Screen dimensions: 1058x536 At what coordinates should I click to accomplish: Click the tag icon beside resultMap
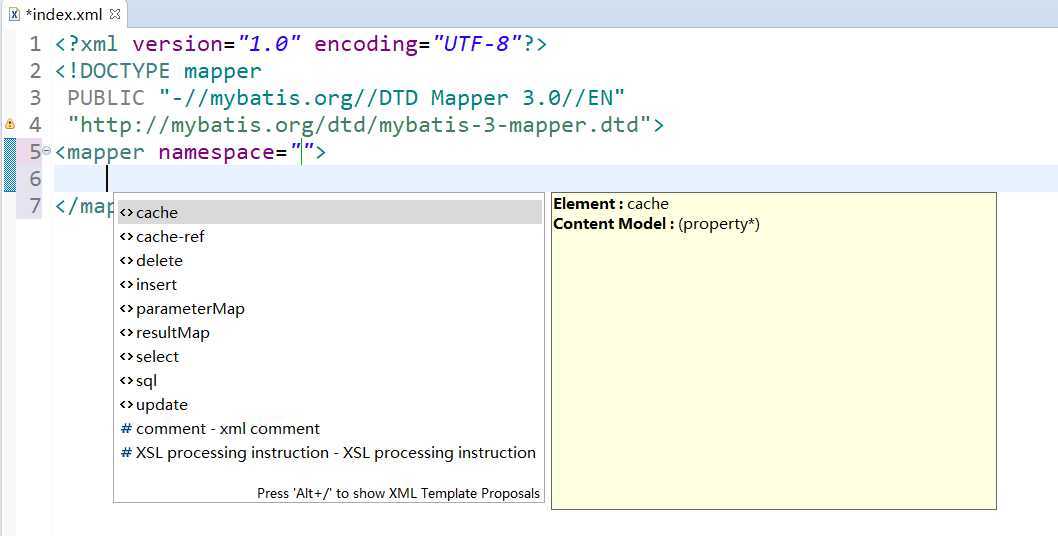(126, 333)
